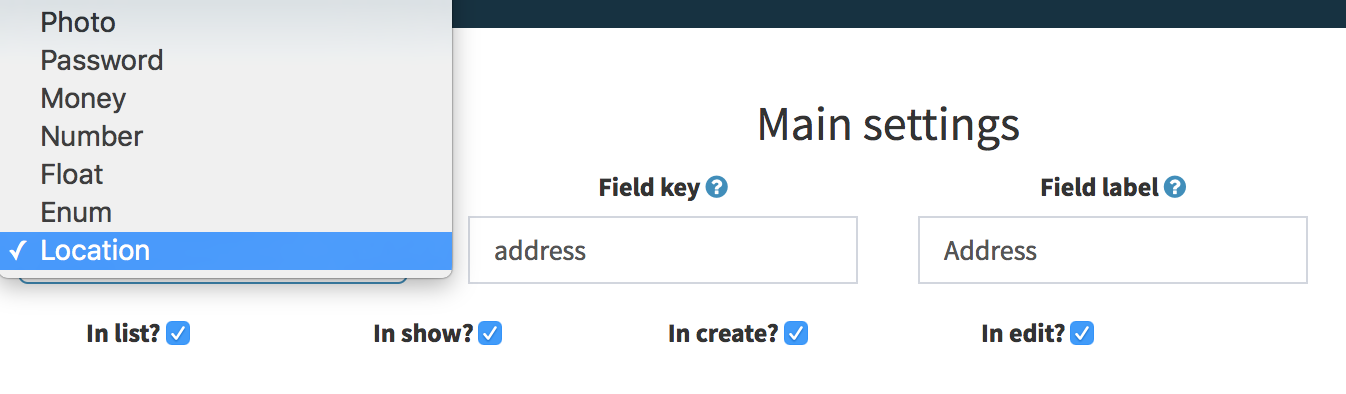Viewport: 1346px width, 394px height.
Task: Click the field type select box edge
Action: point(212,277)
